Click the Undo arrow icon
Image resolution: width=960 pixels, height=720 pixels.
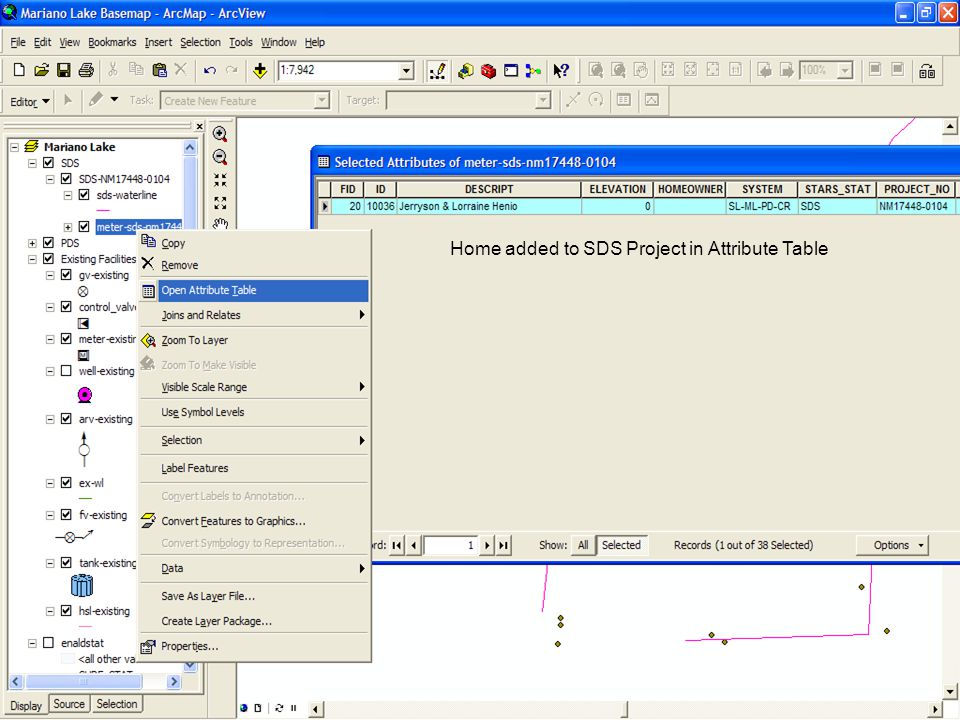pos(209,70)
